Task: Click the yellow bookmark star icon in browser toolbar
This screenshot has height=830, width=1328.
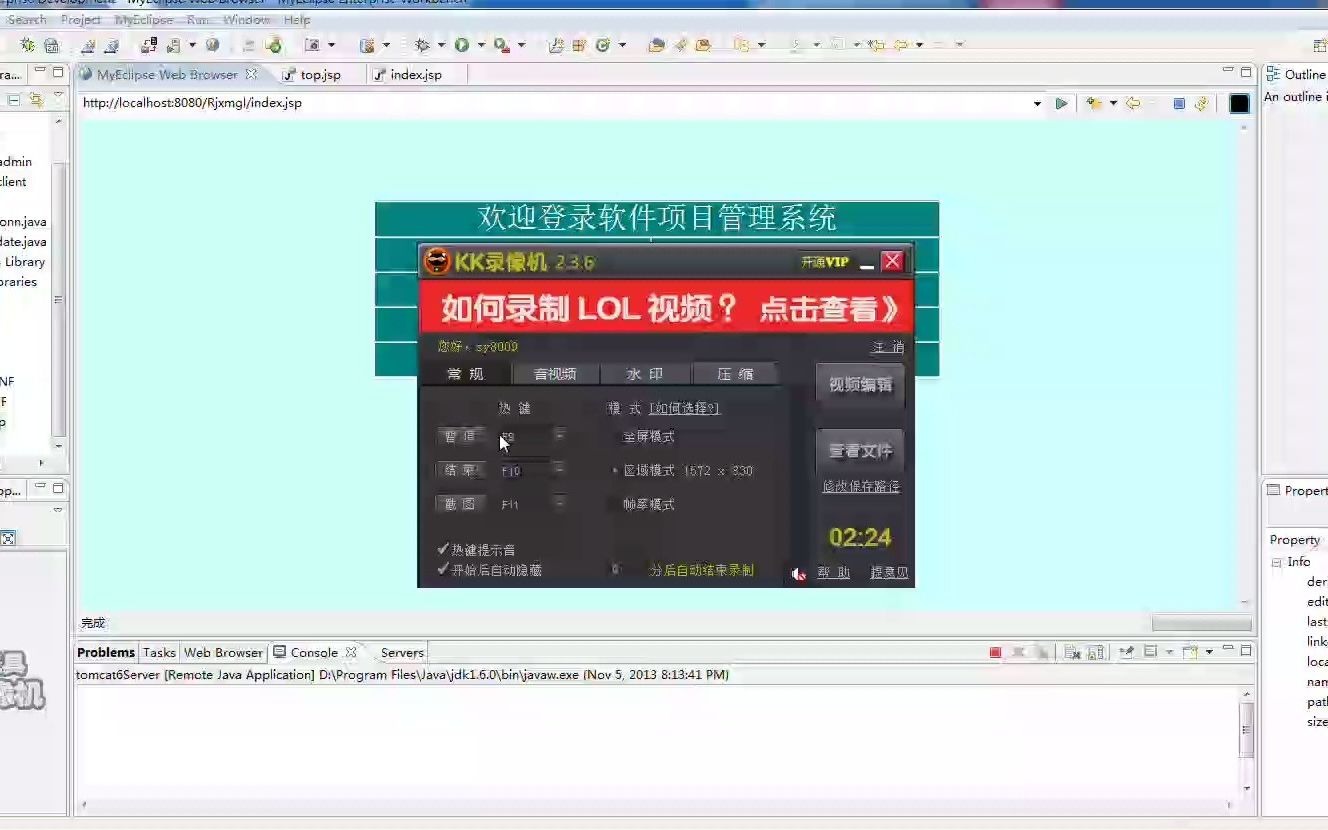Action: [1094, 103]
